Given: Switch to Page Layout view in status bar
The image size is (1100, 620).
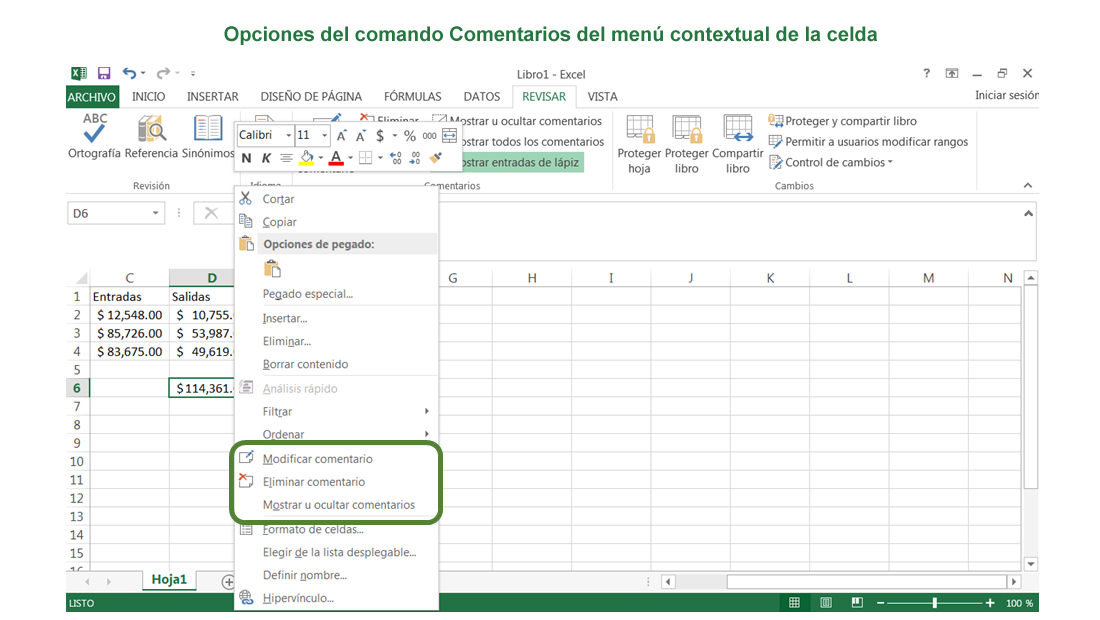Looking at the screenshot, I should [826, 602].
